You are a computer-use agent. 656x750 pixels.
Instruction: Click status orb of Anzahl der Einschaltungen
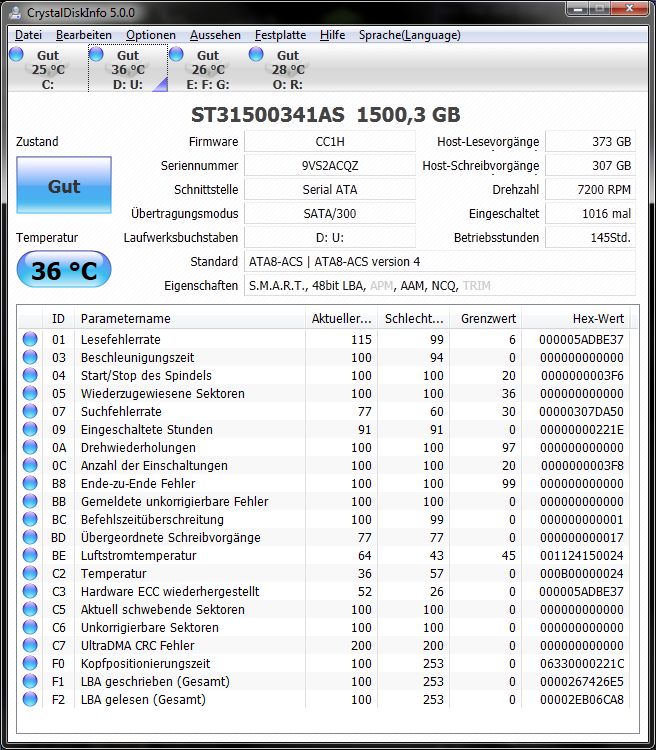30,465
